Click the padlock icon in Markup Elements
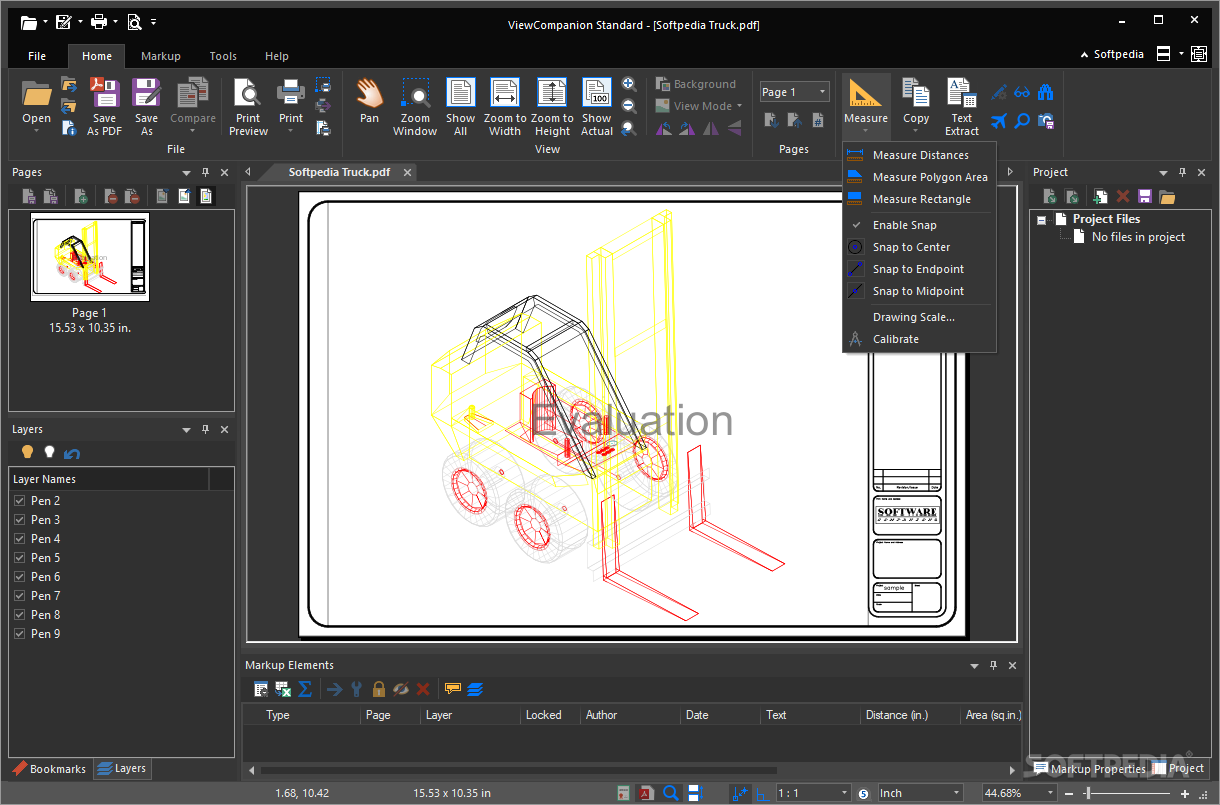The width and height of the screenshot is (1220, 805). coord(379,689)
